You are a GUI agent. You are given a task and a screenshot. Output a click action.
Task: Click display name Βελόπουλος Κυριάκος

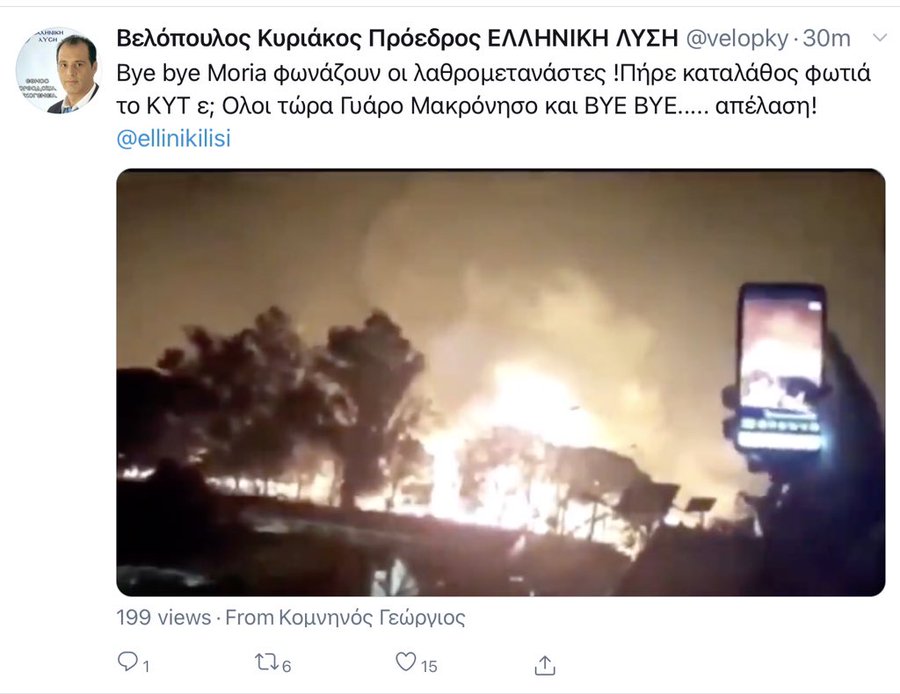tap(239, 38)
